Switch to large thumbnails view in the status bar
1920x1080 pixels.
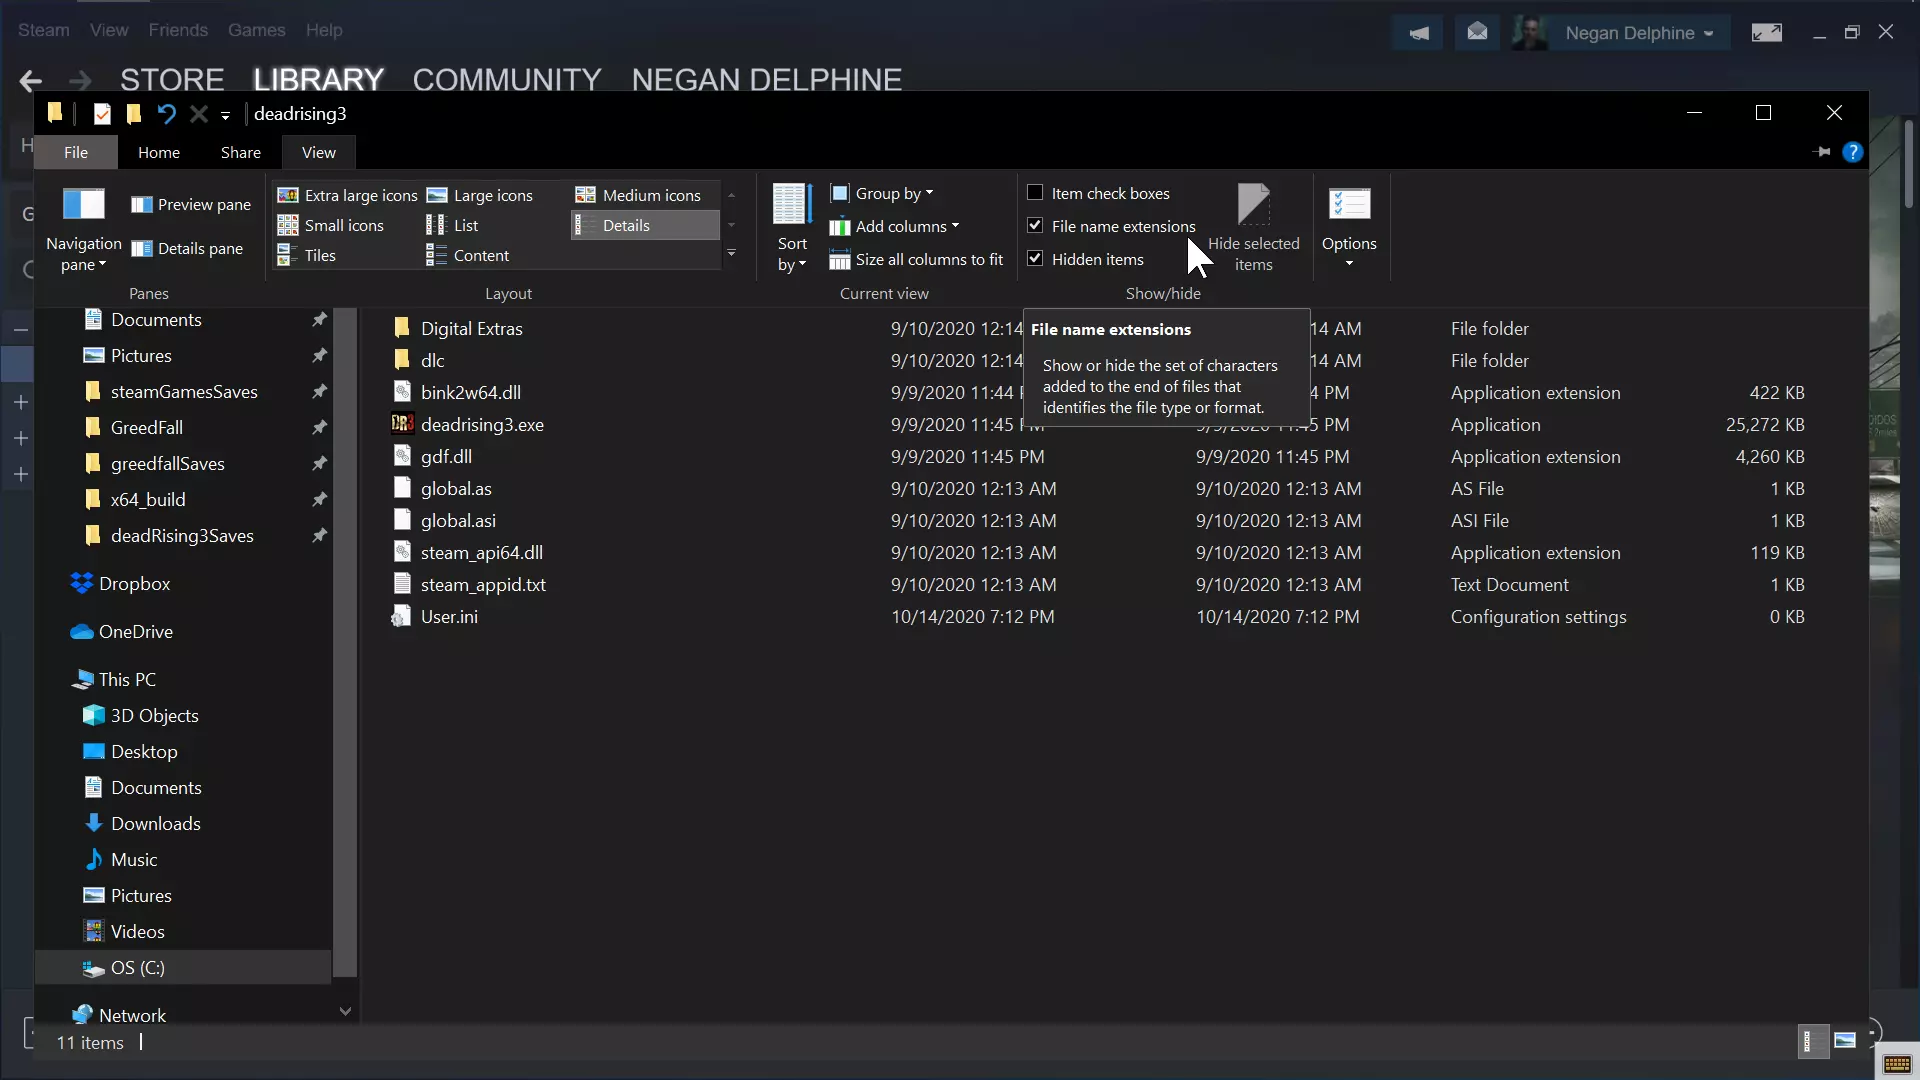(1845, 1041)
